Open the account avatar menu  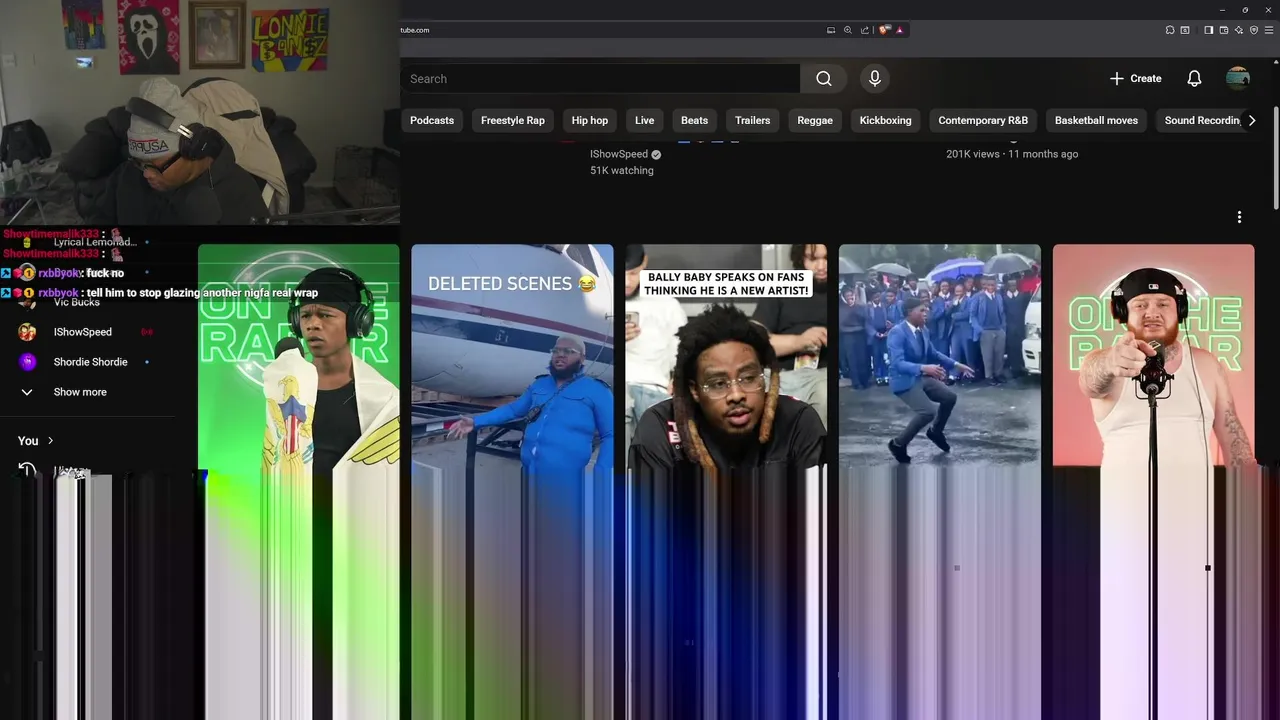coord(1238,78)
